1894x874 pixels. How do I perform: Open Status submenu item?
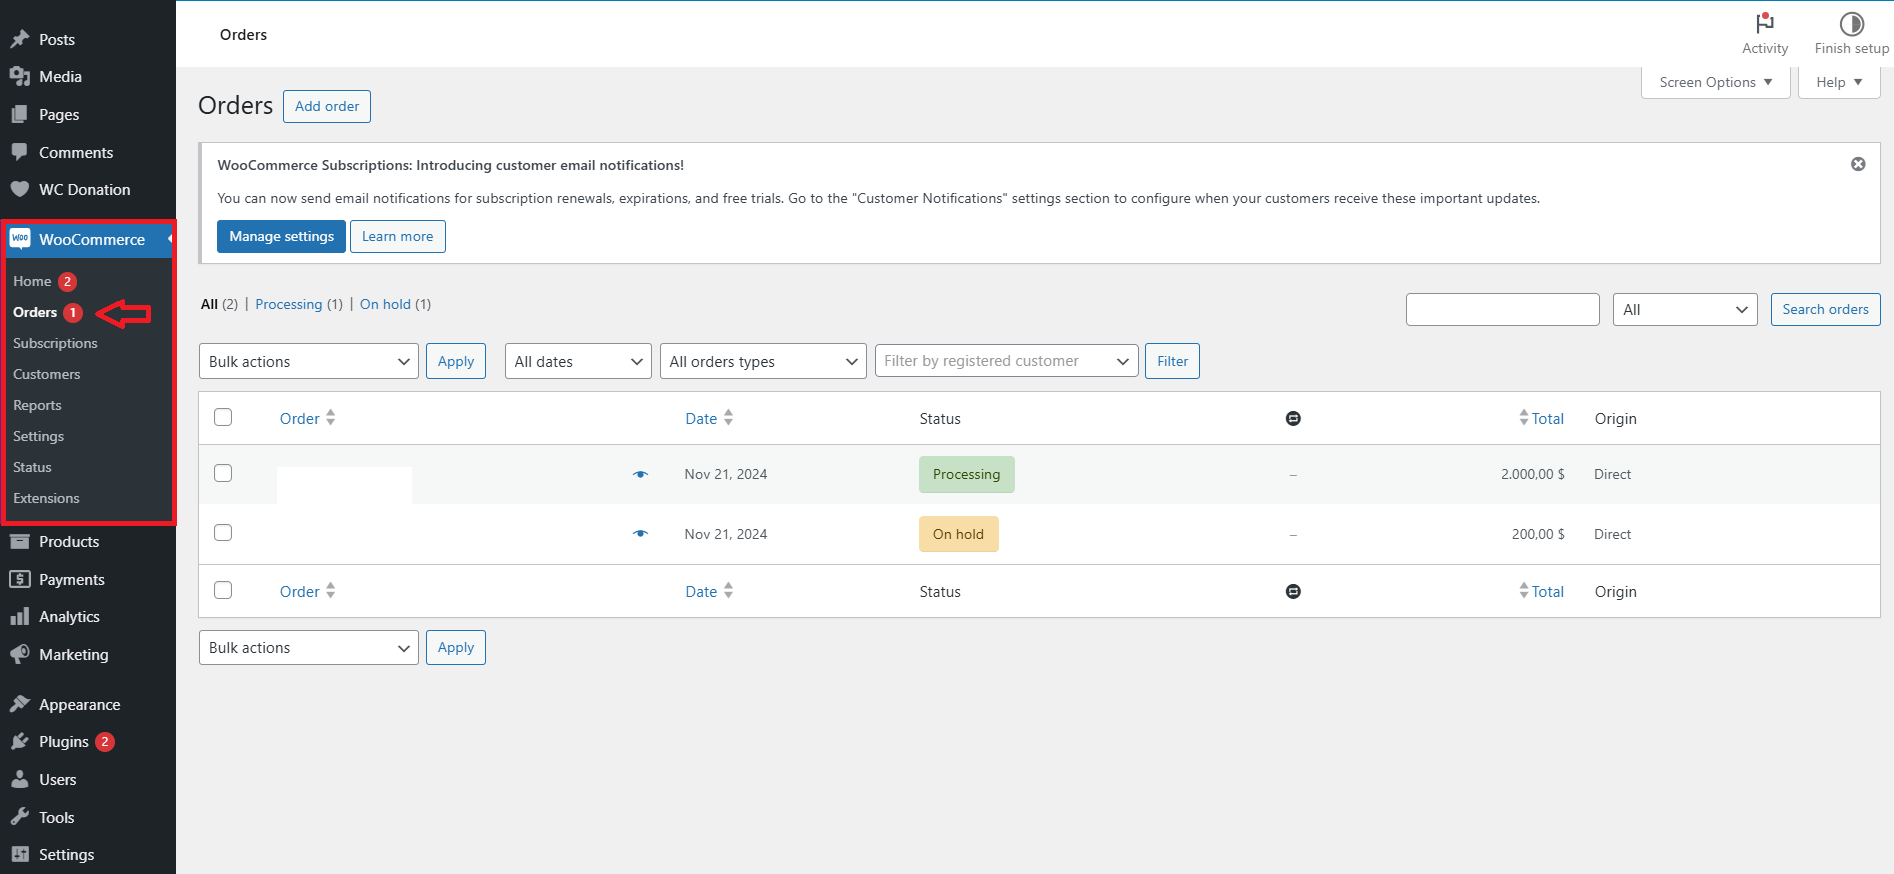click(x=32, y=467)
